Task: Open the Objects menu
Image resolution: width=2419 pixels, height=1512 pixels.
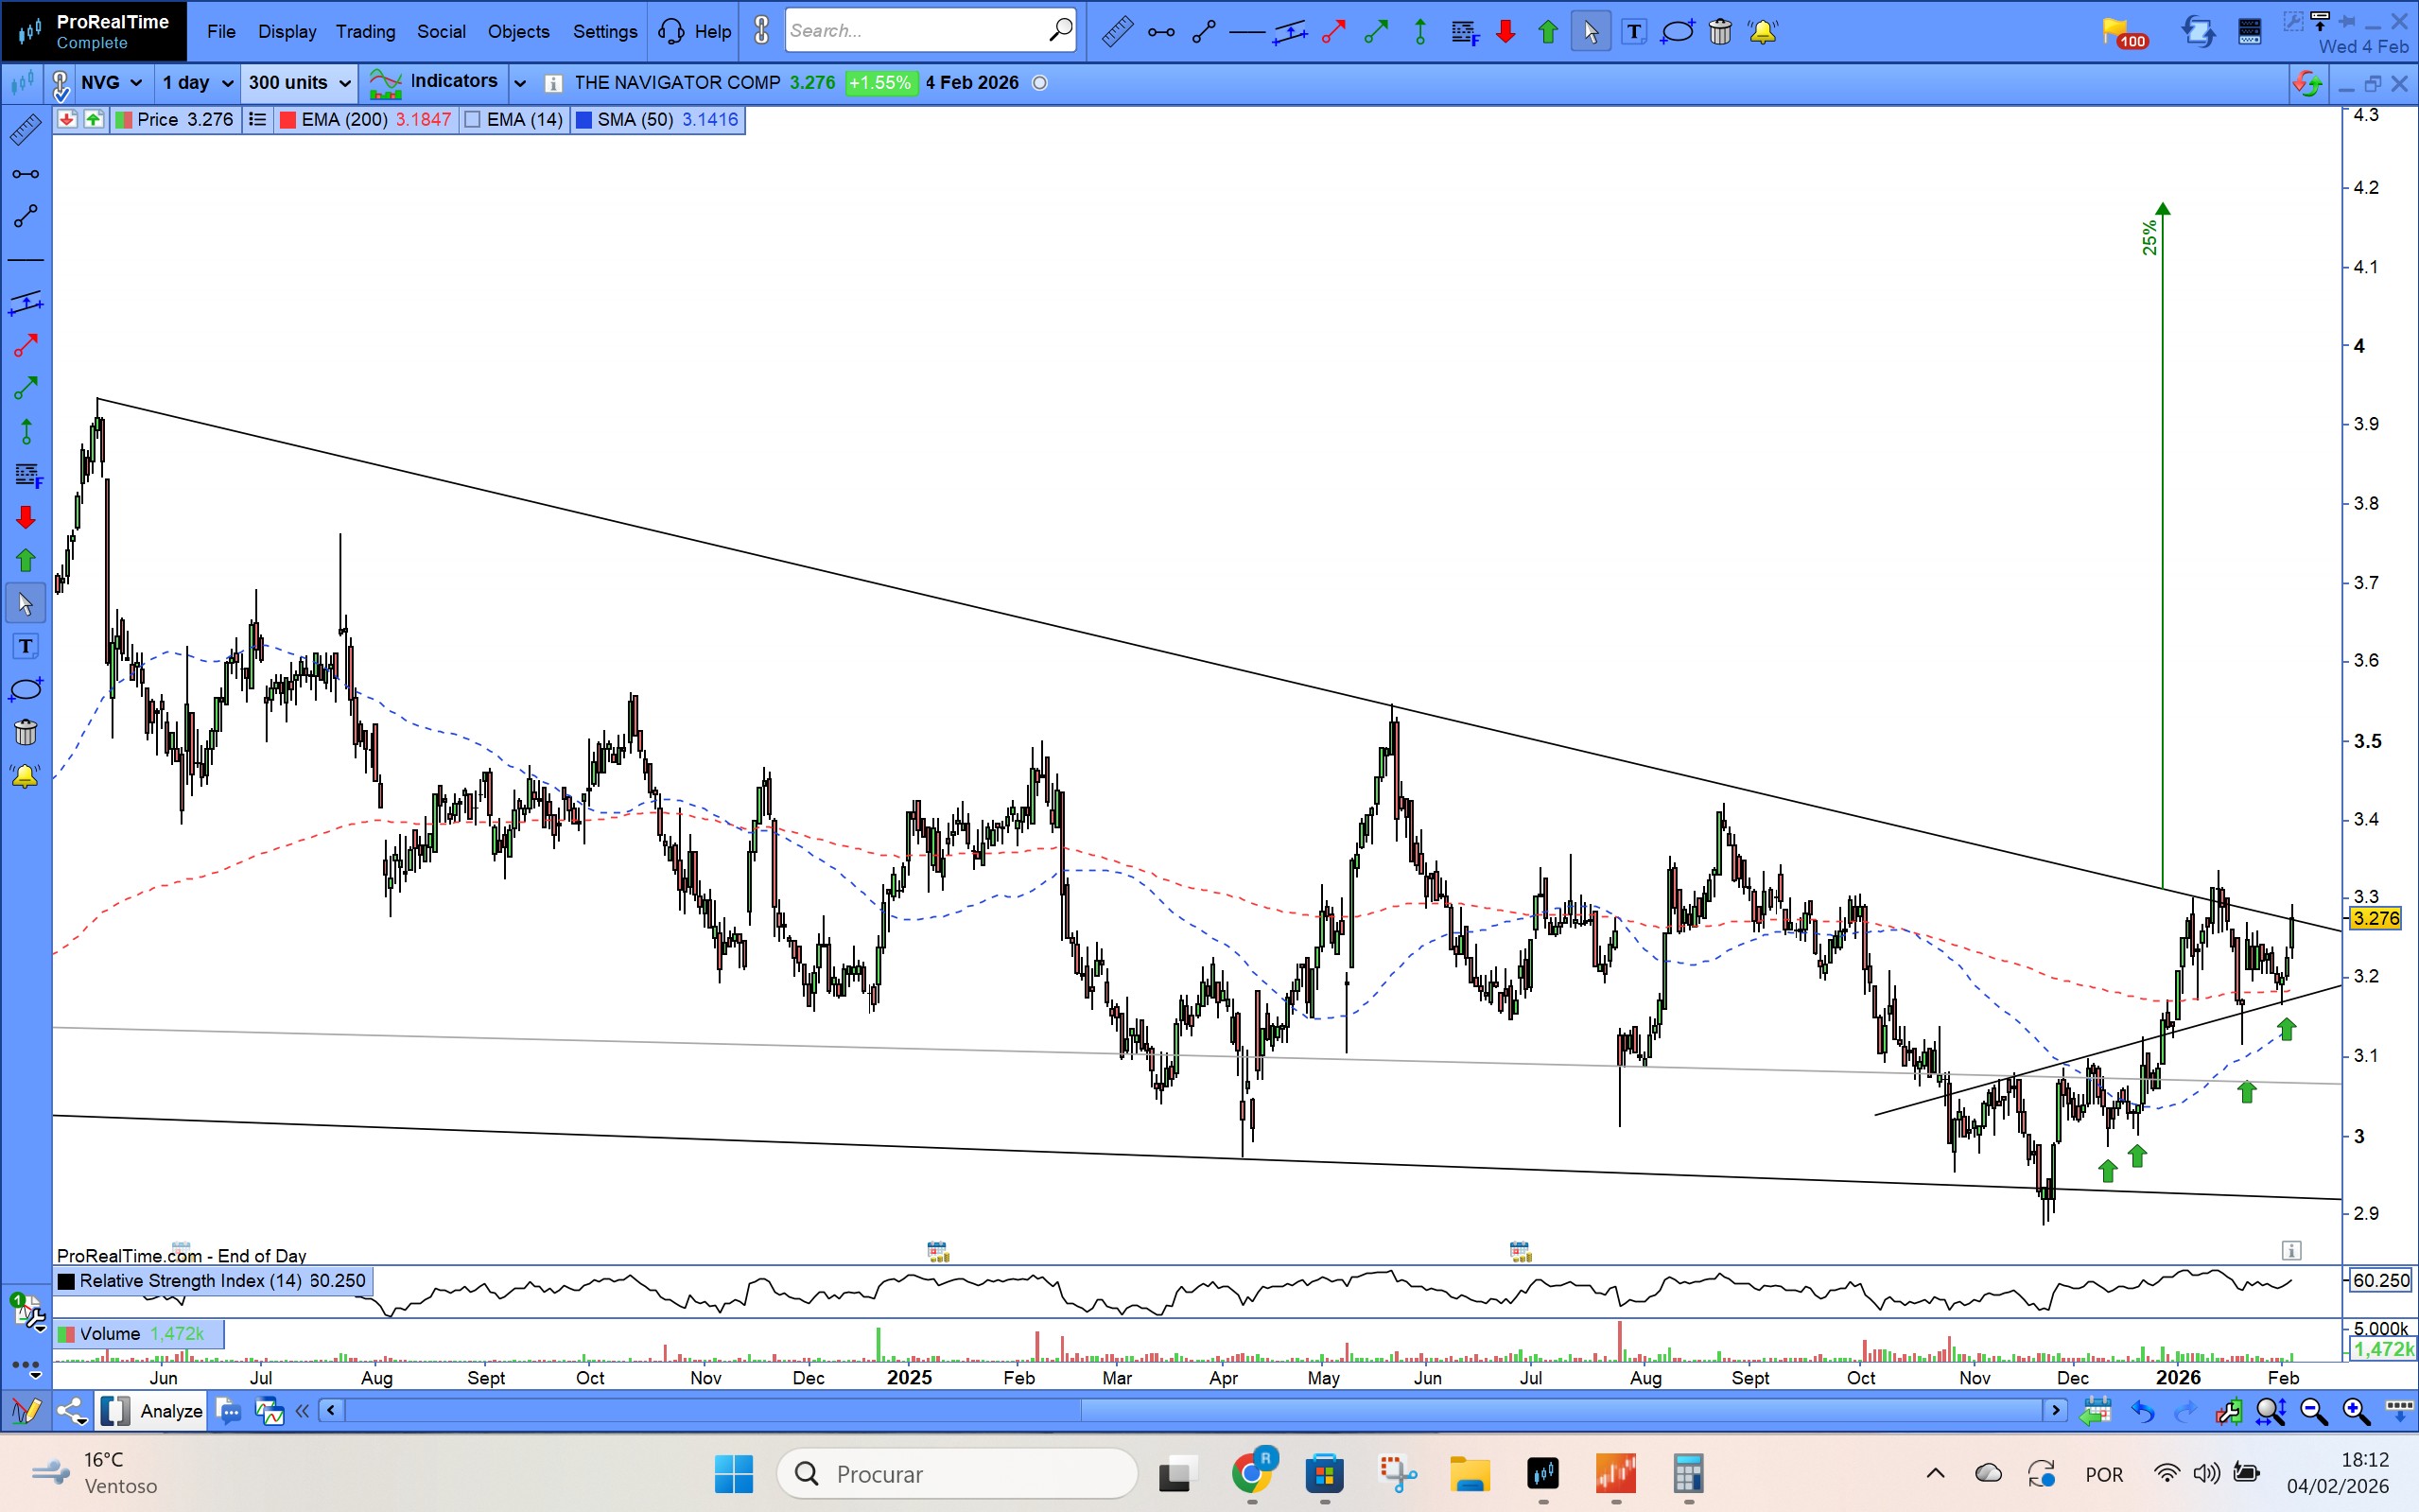Action: pos(518,32)
